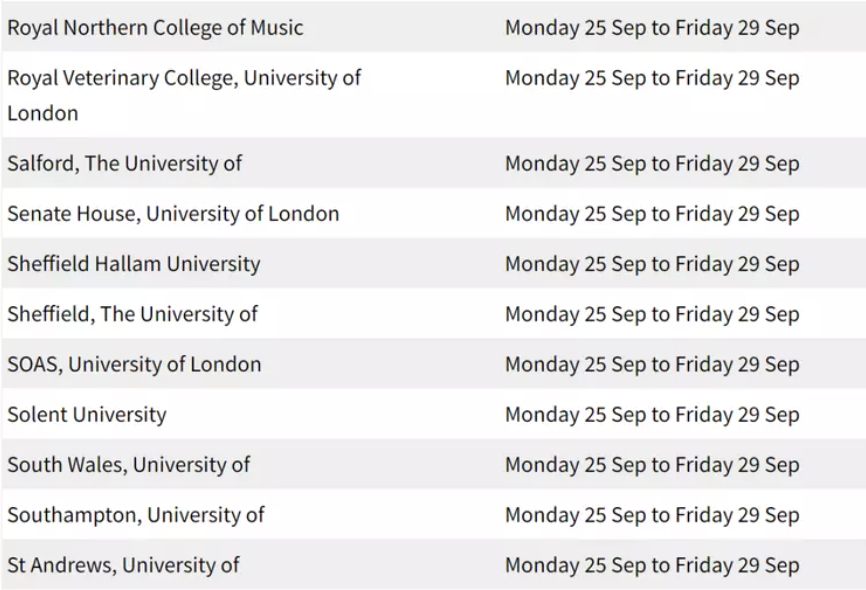Select the St Andrews date cell

click(652, 566)
